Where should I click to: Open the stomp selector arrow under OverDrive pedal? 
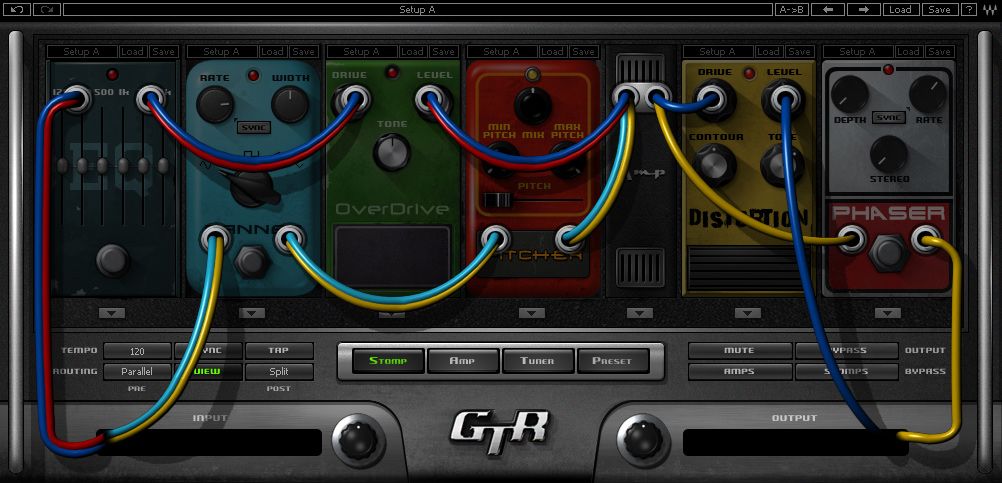(391, 313)
